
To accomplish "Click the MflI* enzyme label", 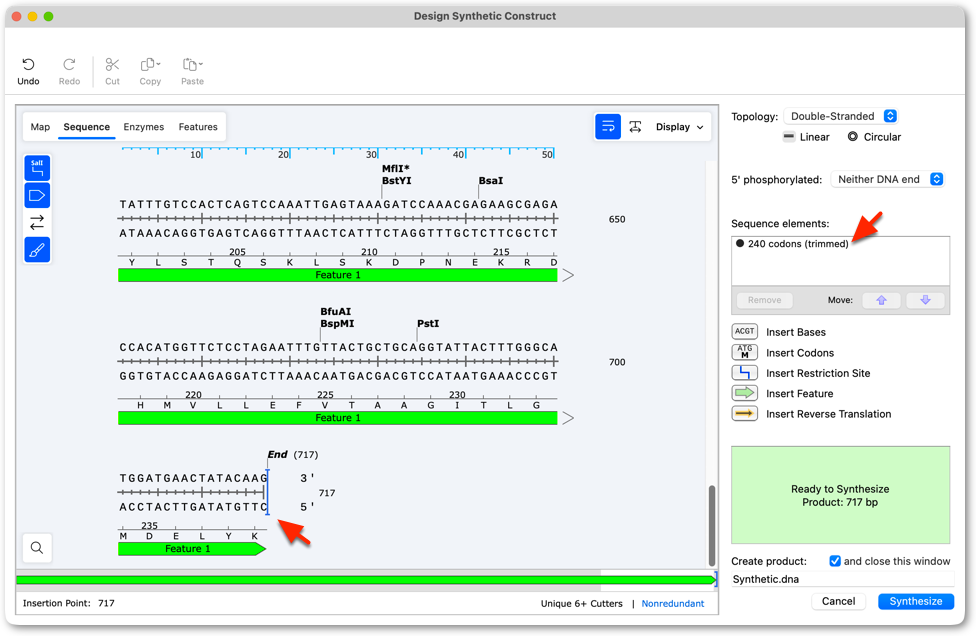I will click(396, 168).
